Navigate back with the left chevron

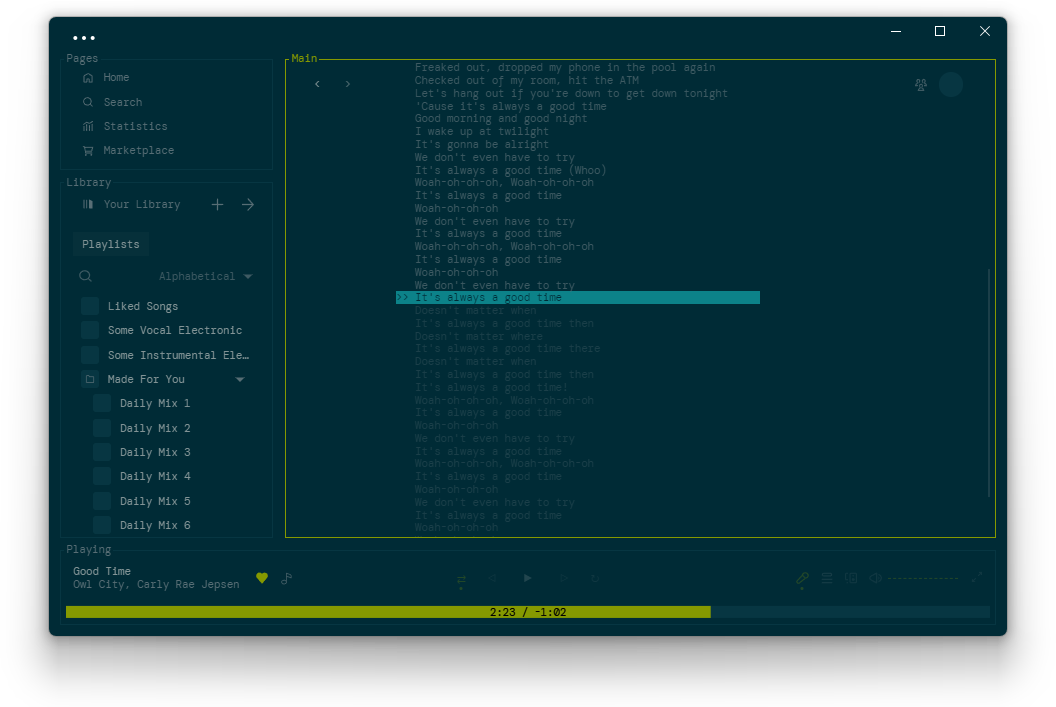[317, 84]
